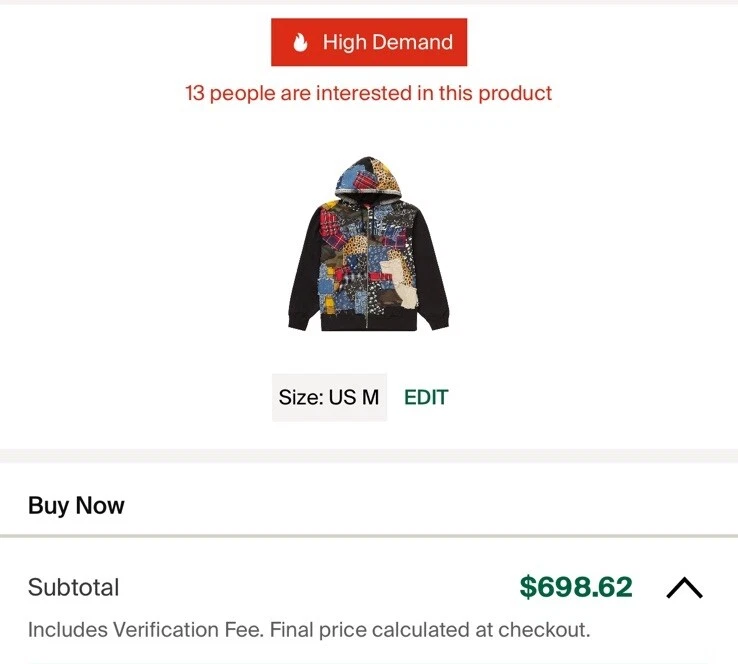Select the Subtotal row label
This screenshot has width=738, height=664.
click(73, 587)
